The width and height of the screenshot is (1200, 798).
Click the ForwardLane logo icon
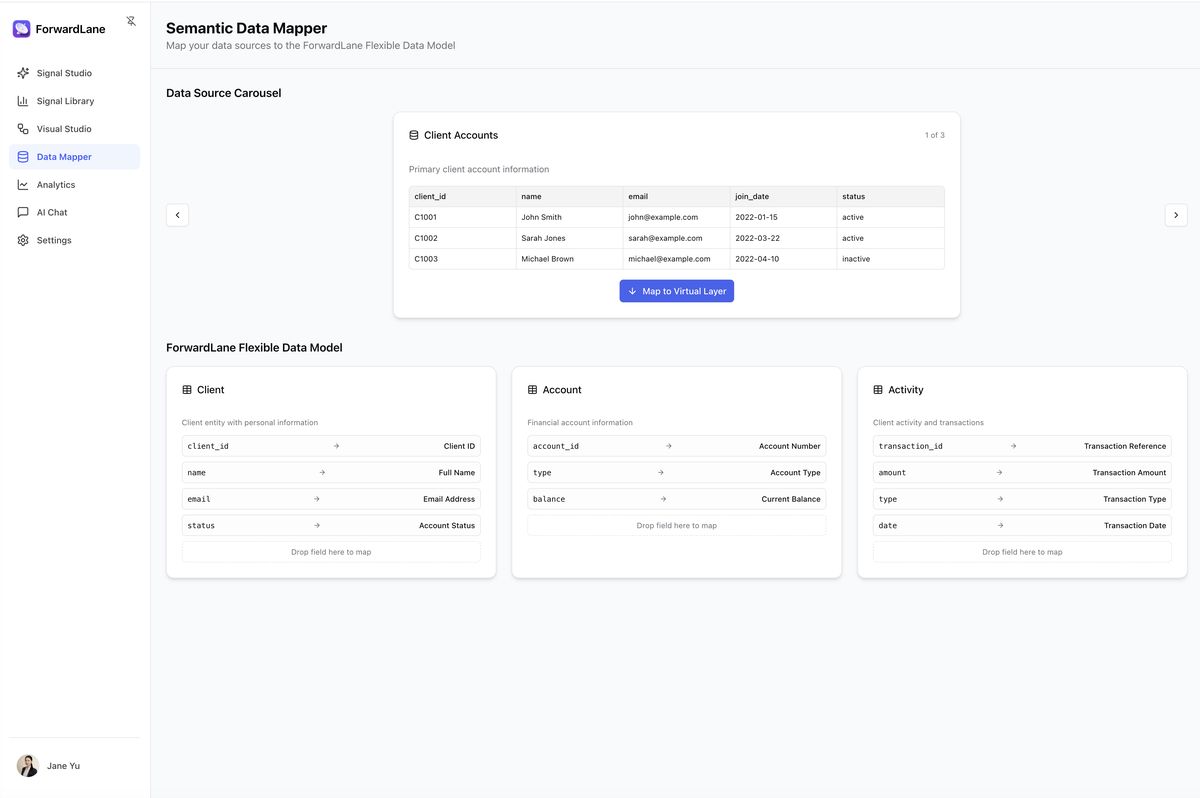tap(21, 29)
